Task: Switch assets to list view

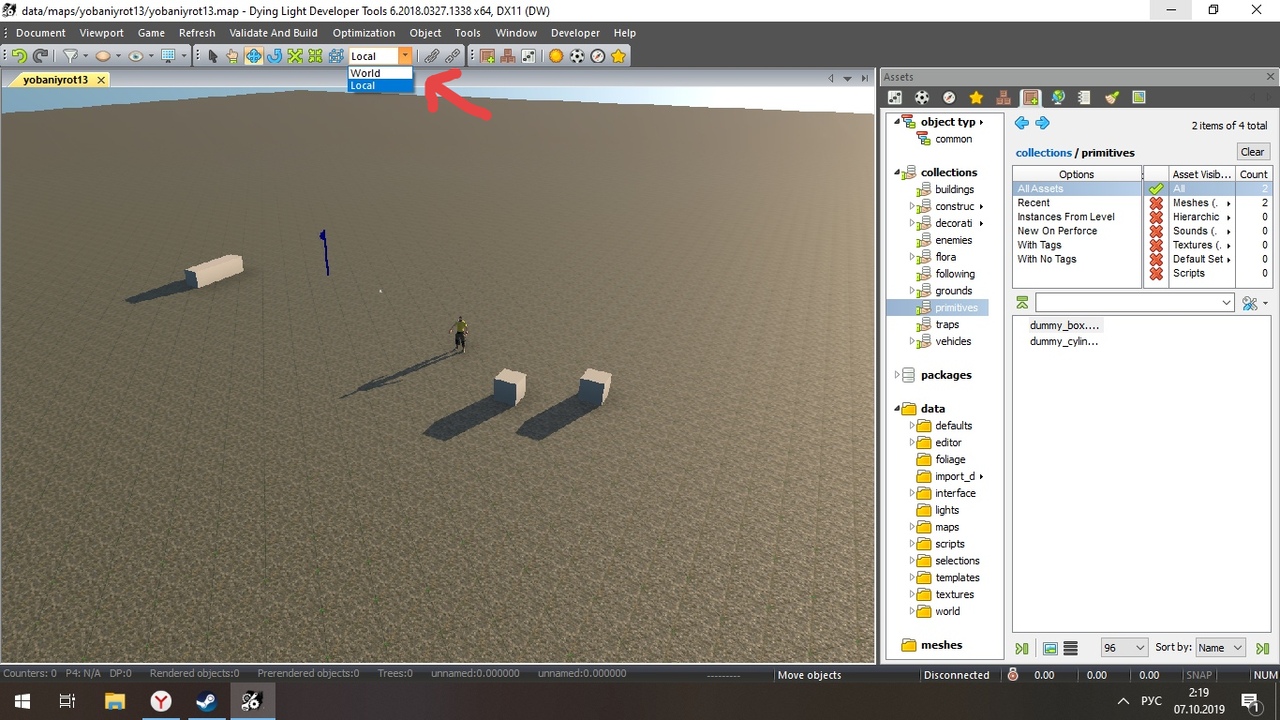Action: 1070,648
